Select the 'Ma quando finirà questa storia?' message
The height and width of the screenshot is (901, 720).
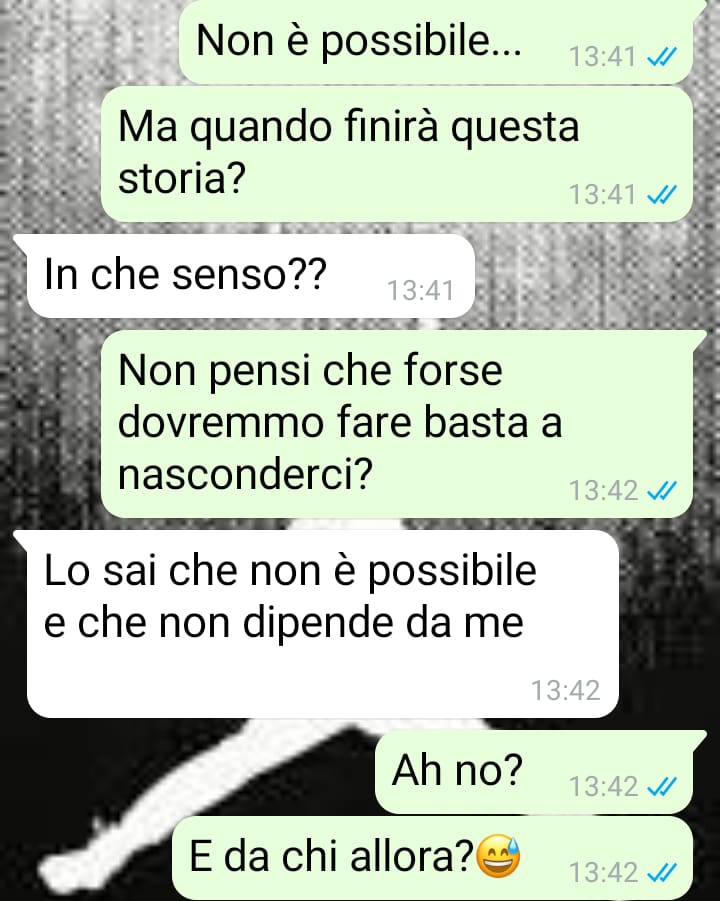point(396,153)
